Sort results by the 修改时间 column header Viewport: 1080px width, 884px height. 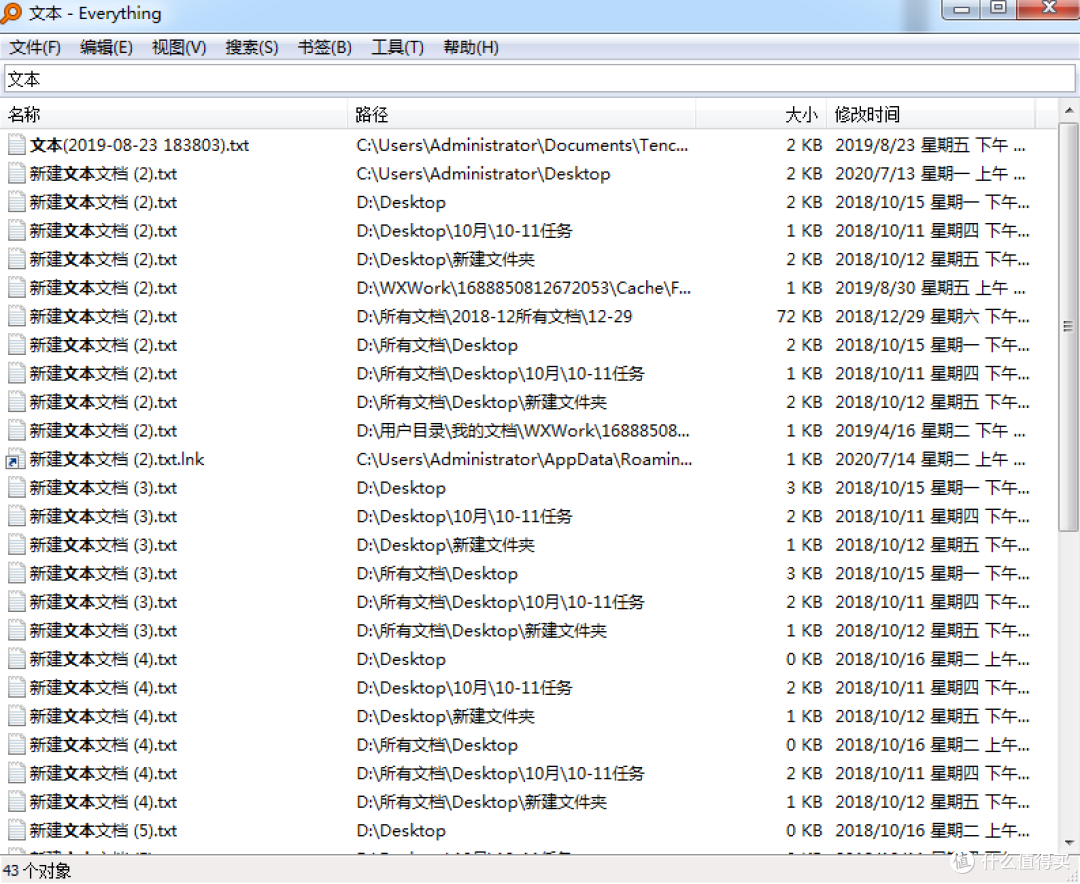[930, 114]
